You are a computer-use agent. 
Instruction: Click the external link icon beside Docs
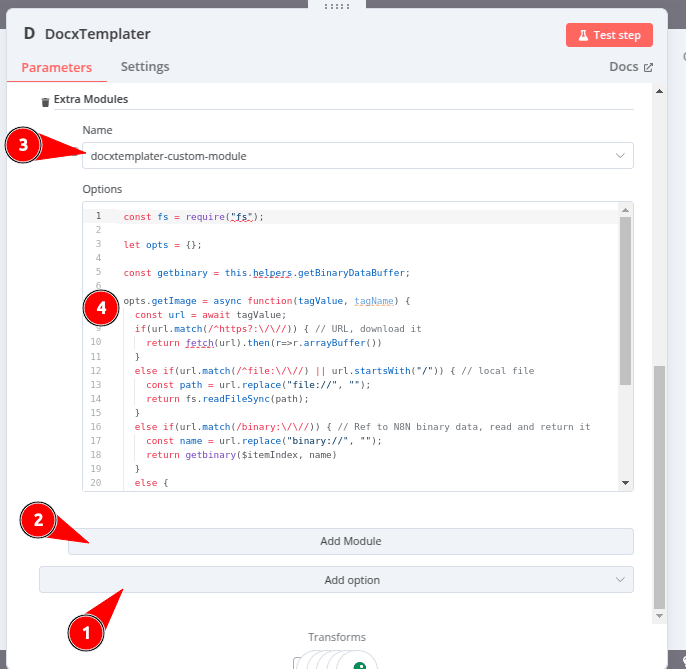[x=648, y=67]
